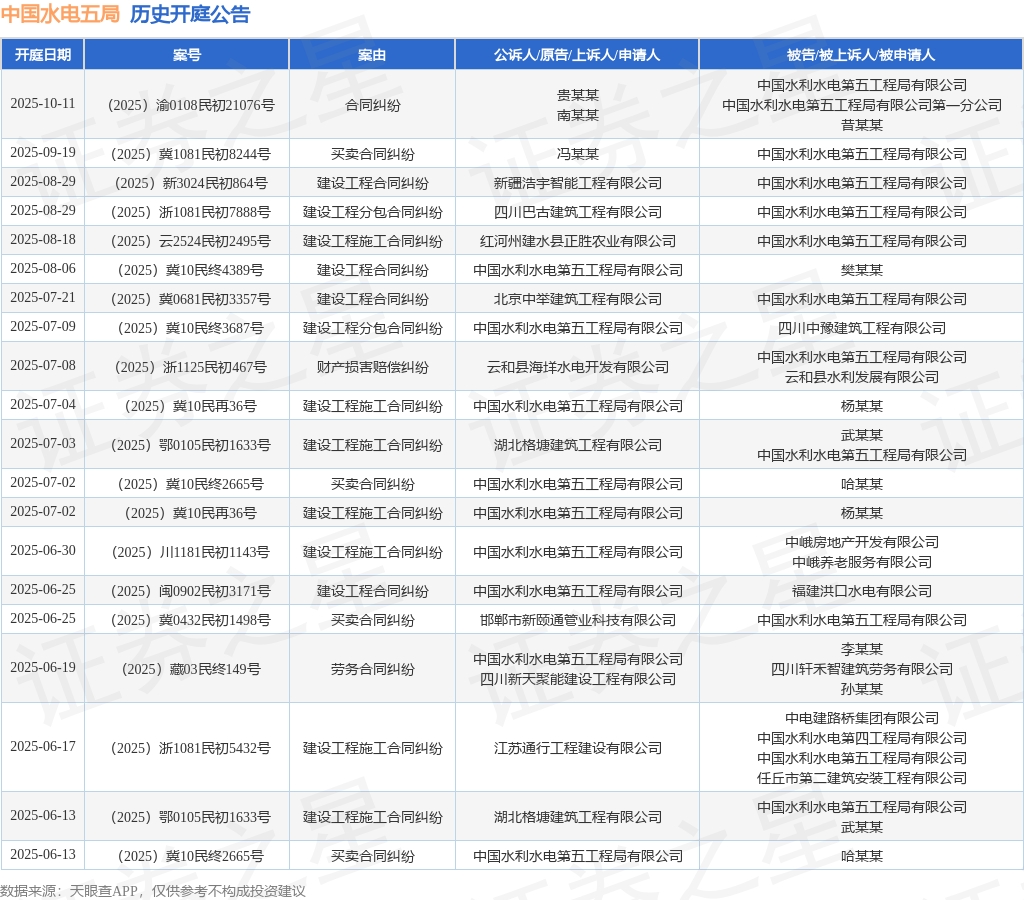The width and height of the screenshot is (1024, 900).
Task: Click the date 2025-06-30
Action: click(x=43, y=551)
